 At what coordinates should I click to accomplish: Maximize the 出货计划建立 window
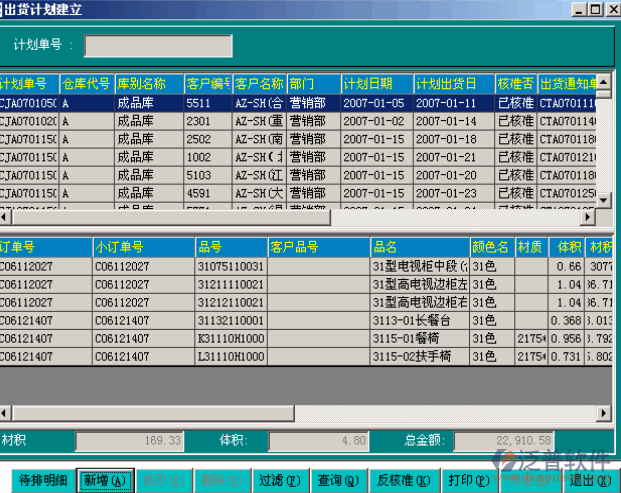[596, 8]
